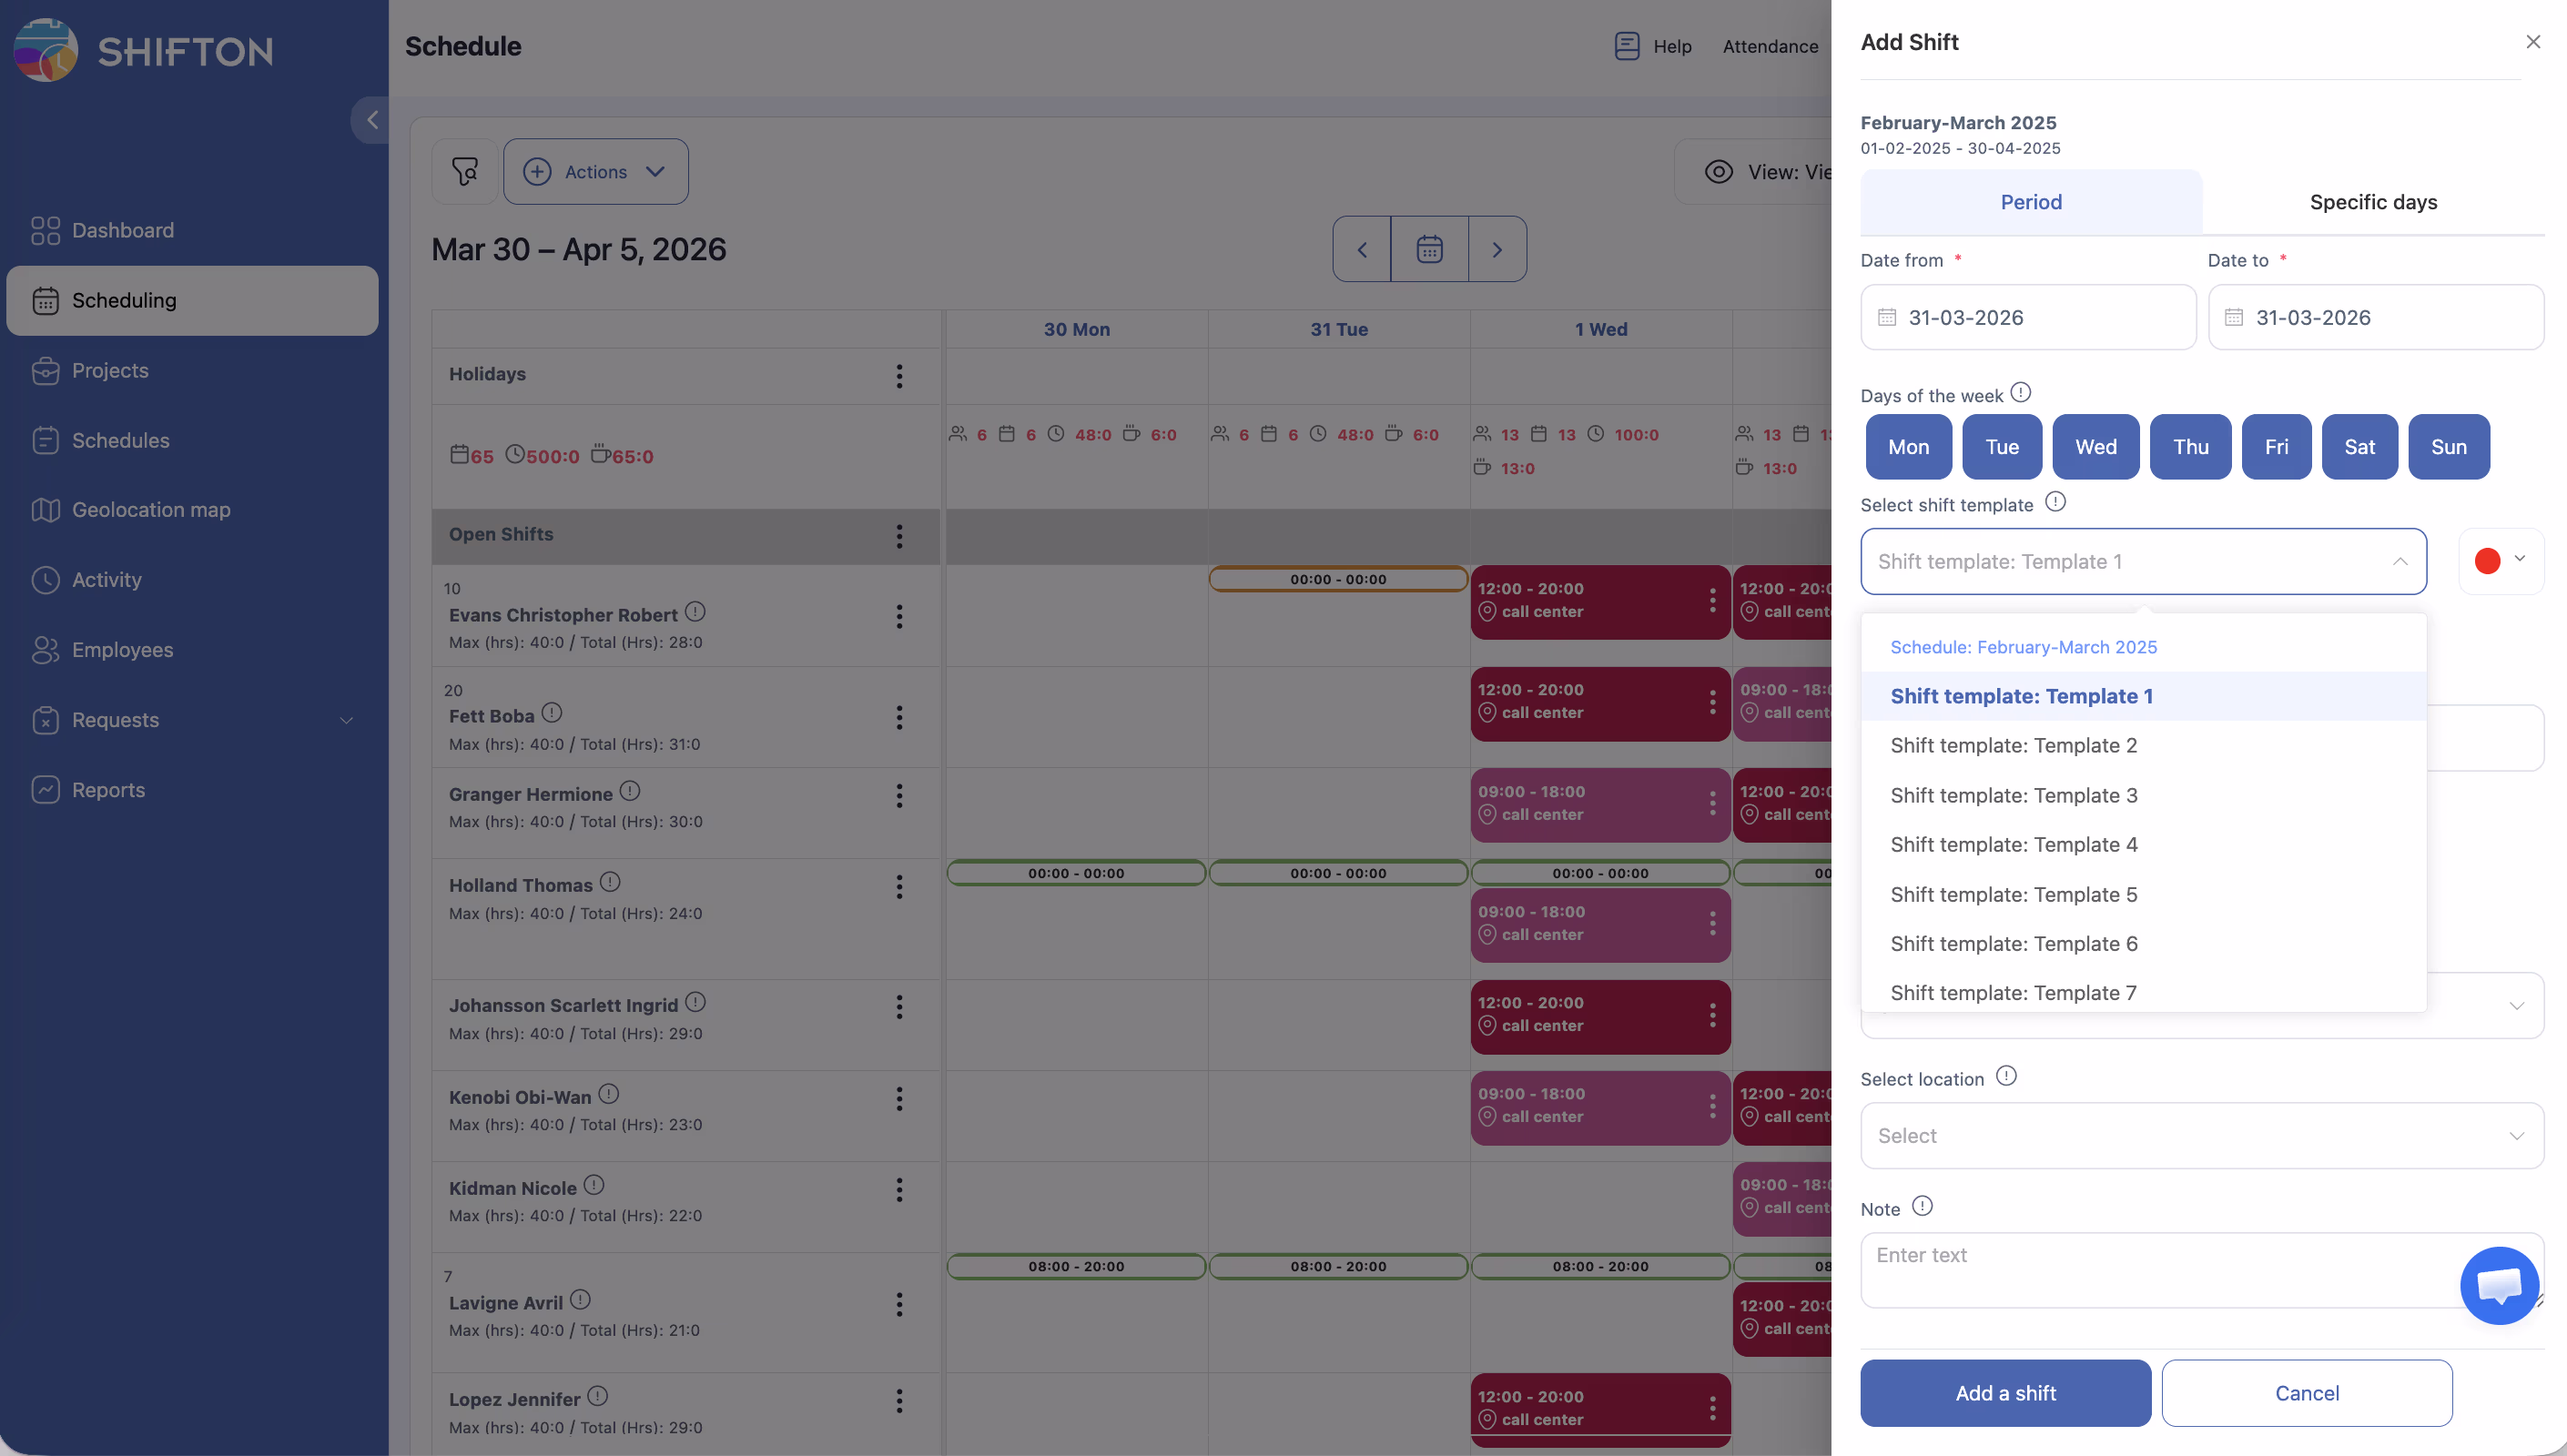
Task: Open the live chat bubble icon
Action: pos(2499,1284)
